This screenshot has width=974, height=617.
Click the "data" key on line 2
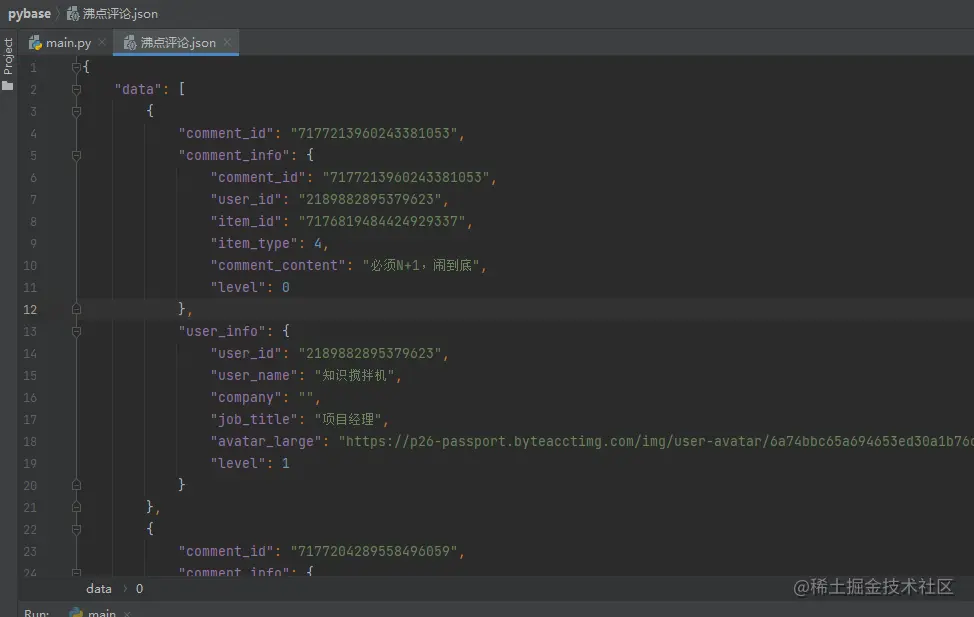click(138, 89)
